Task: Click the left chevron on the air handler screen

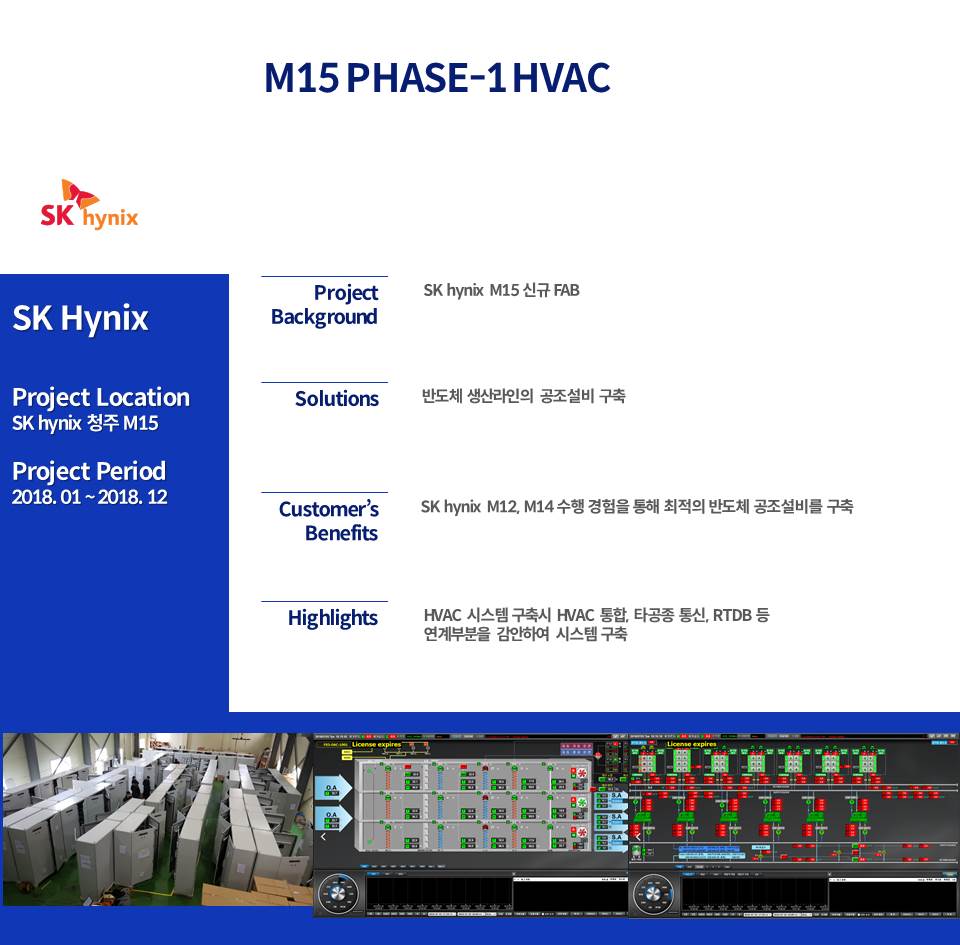Action: coord(323,836)
